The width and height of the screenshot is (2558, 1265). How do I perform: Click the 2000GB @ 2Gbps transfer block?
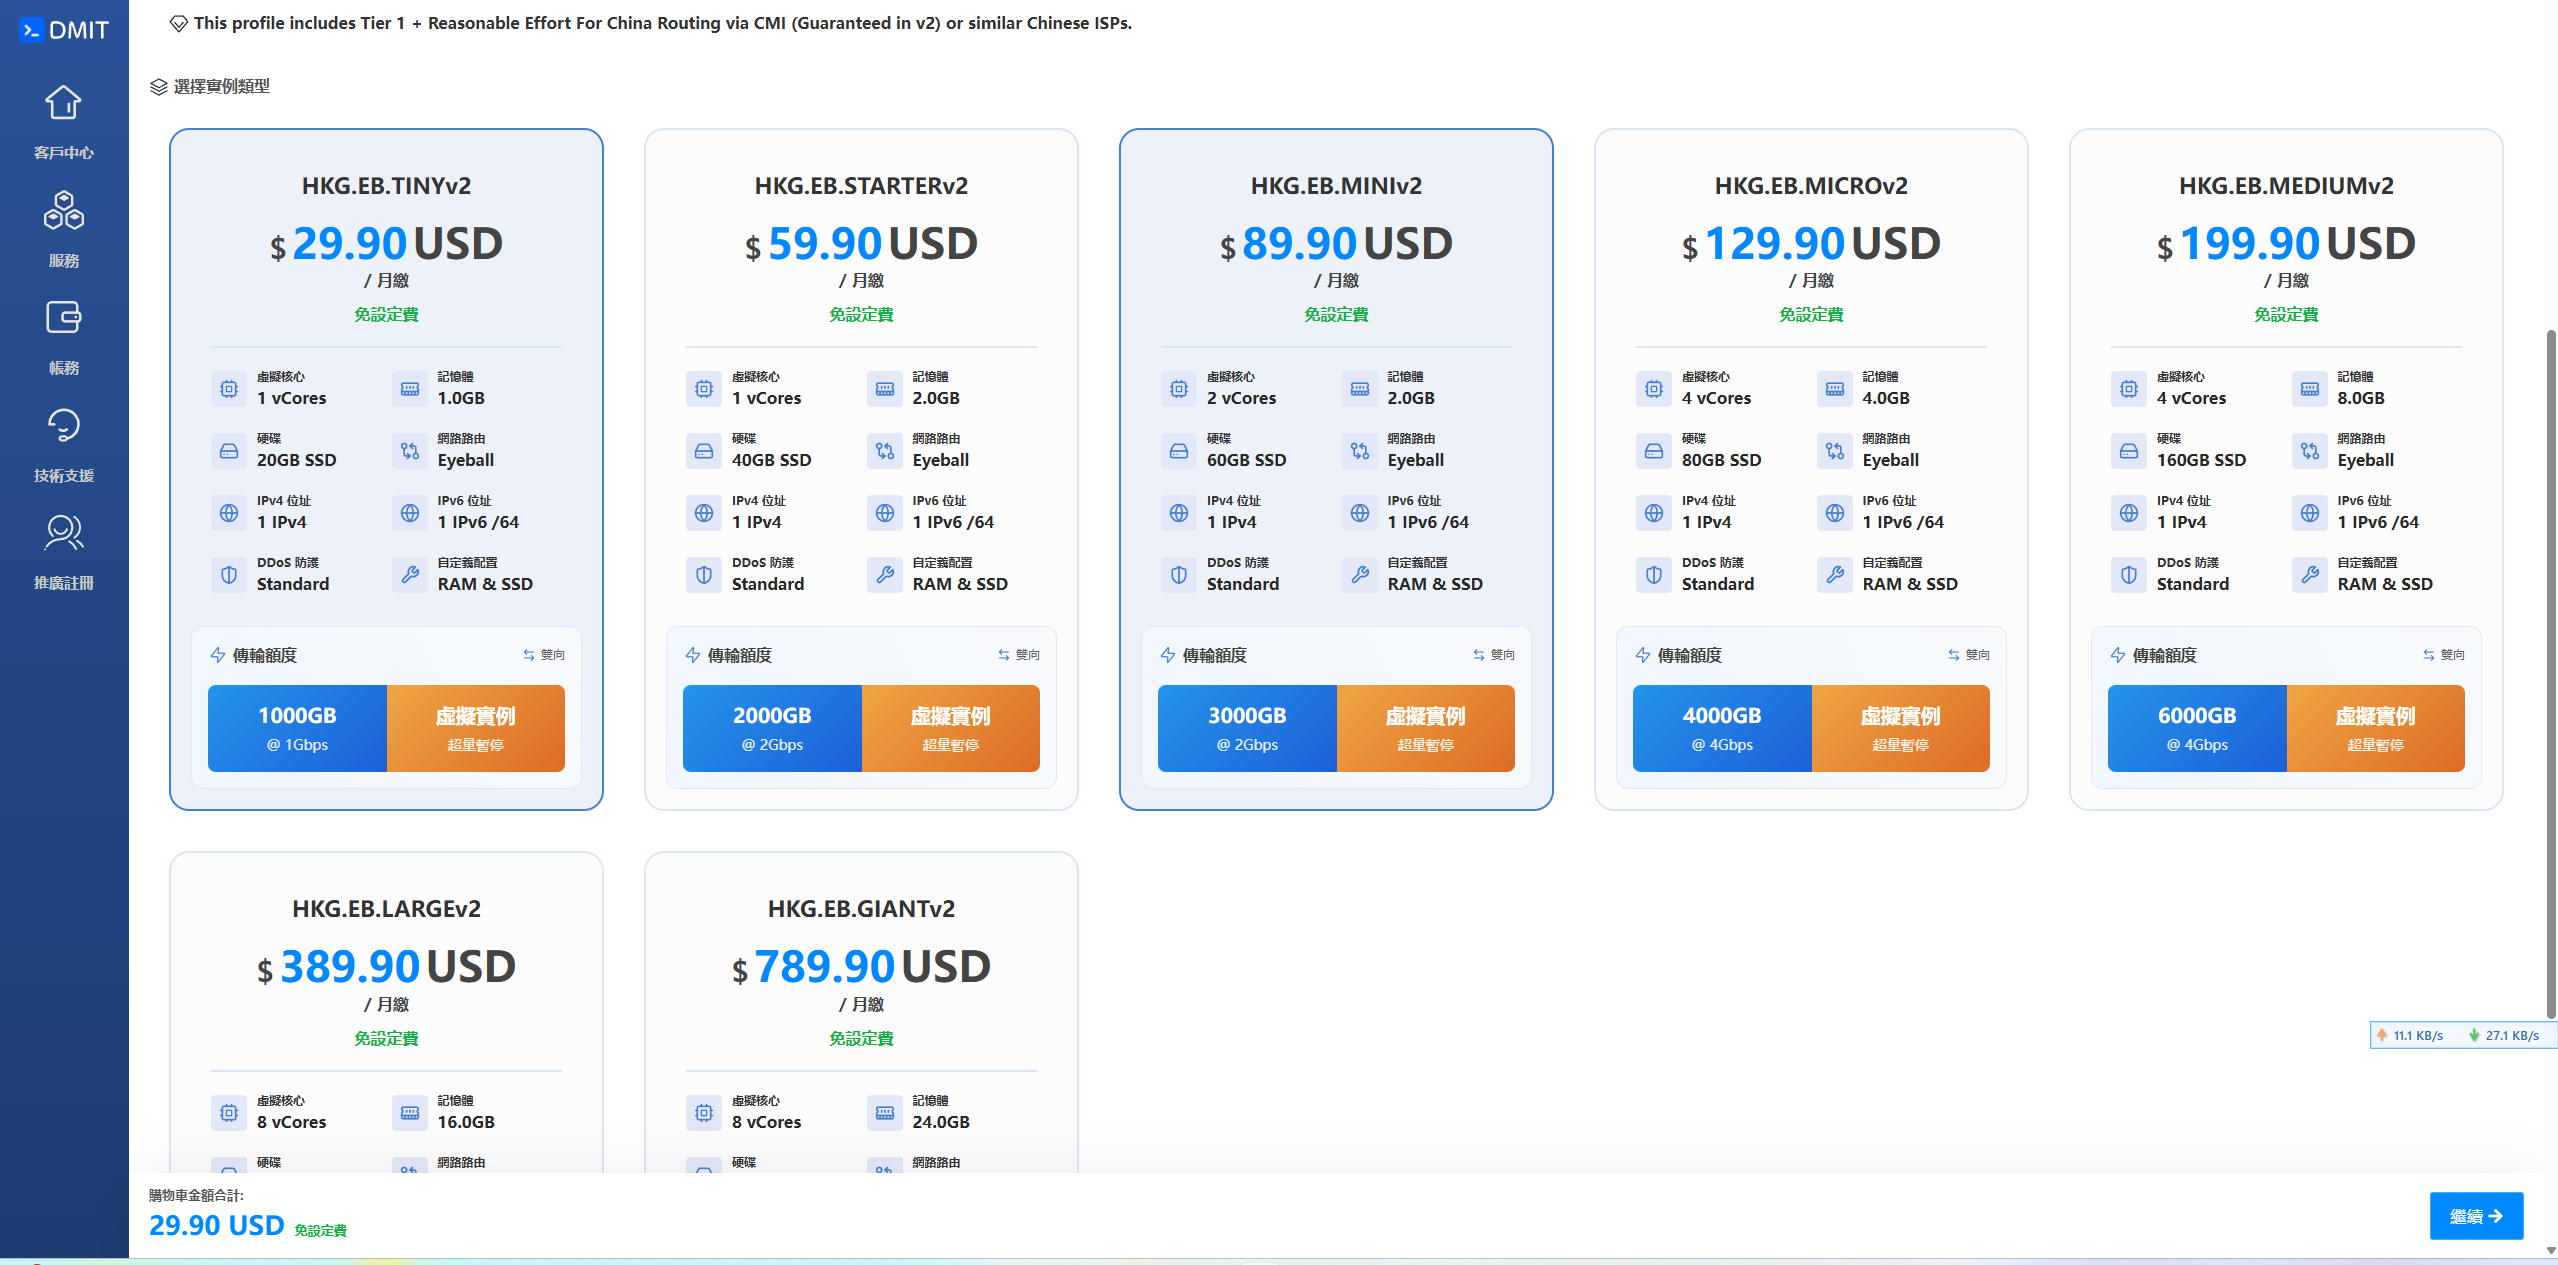(x=772, y=728)
